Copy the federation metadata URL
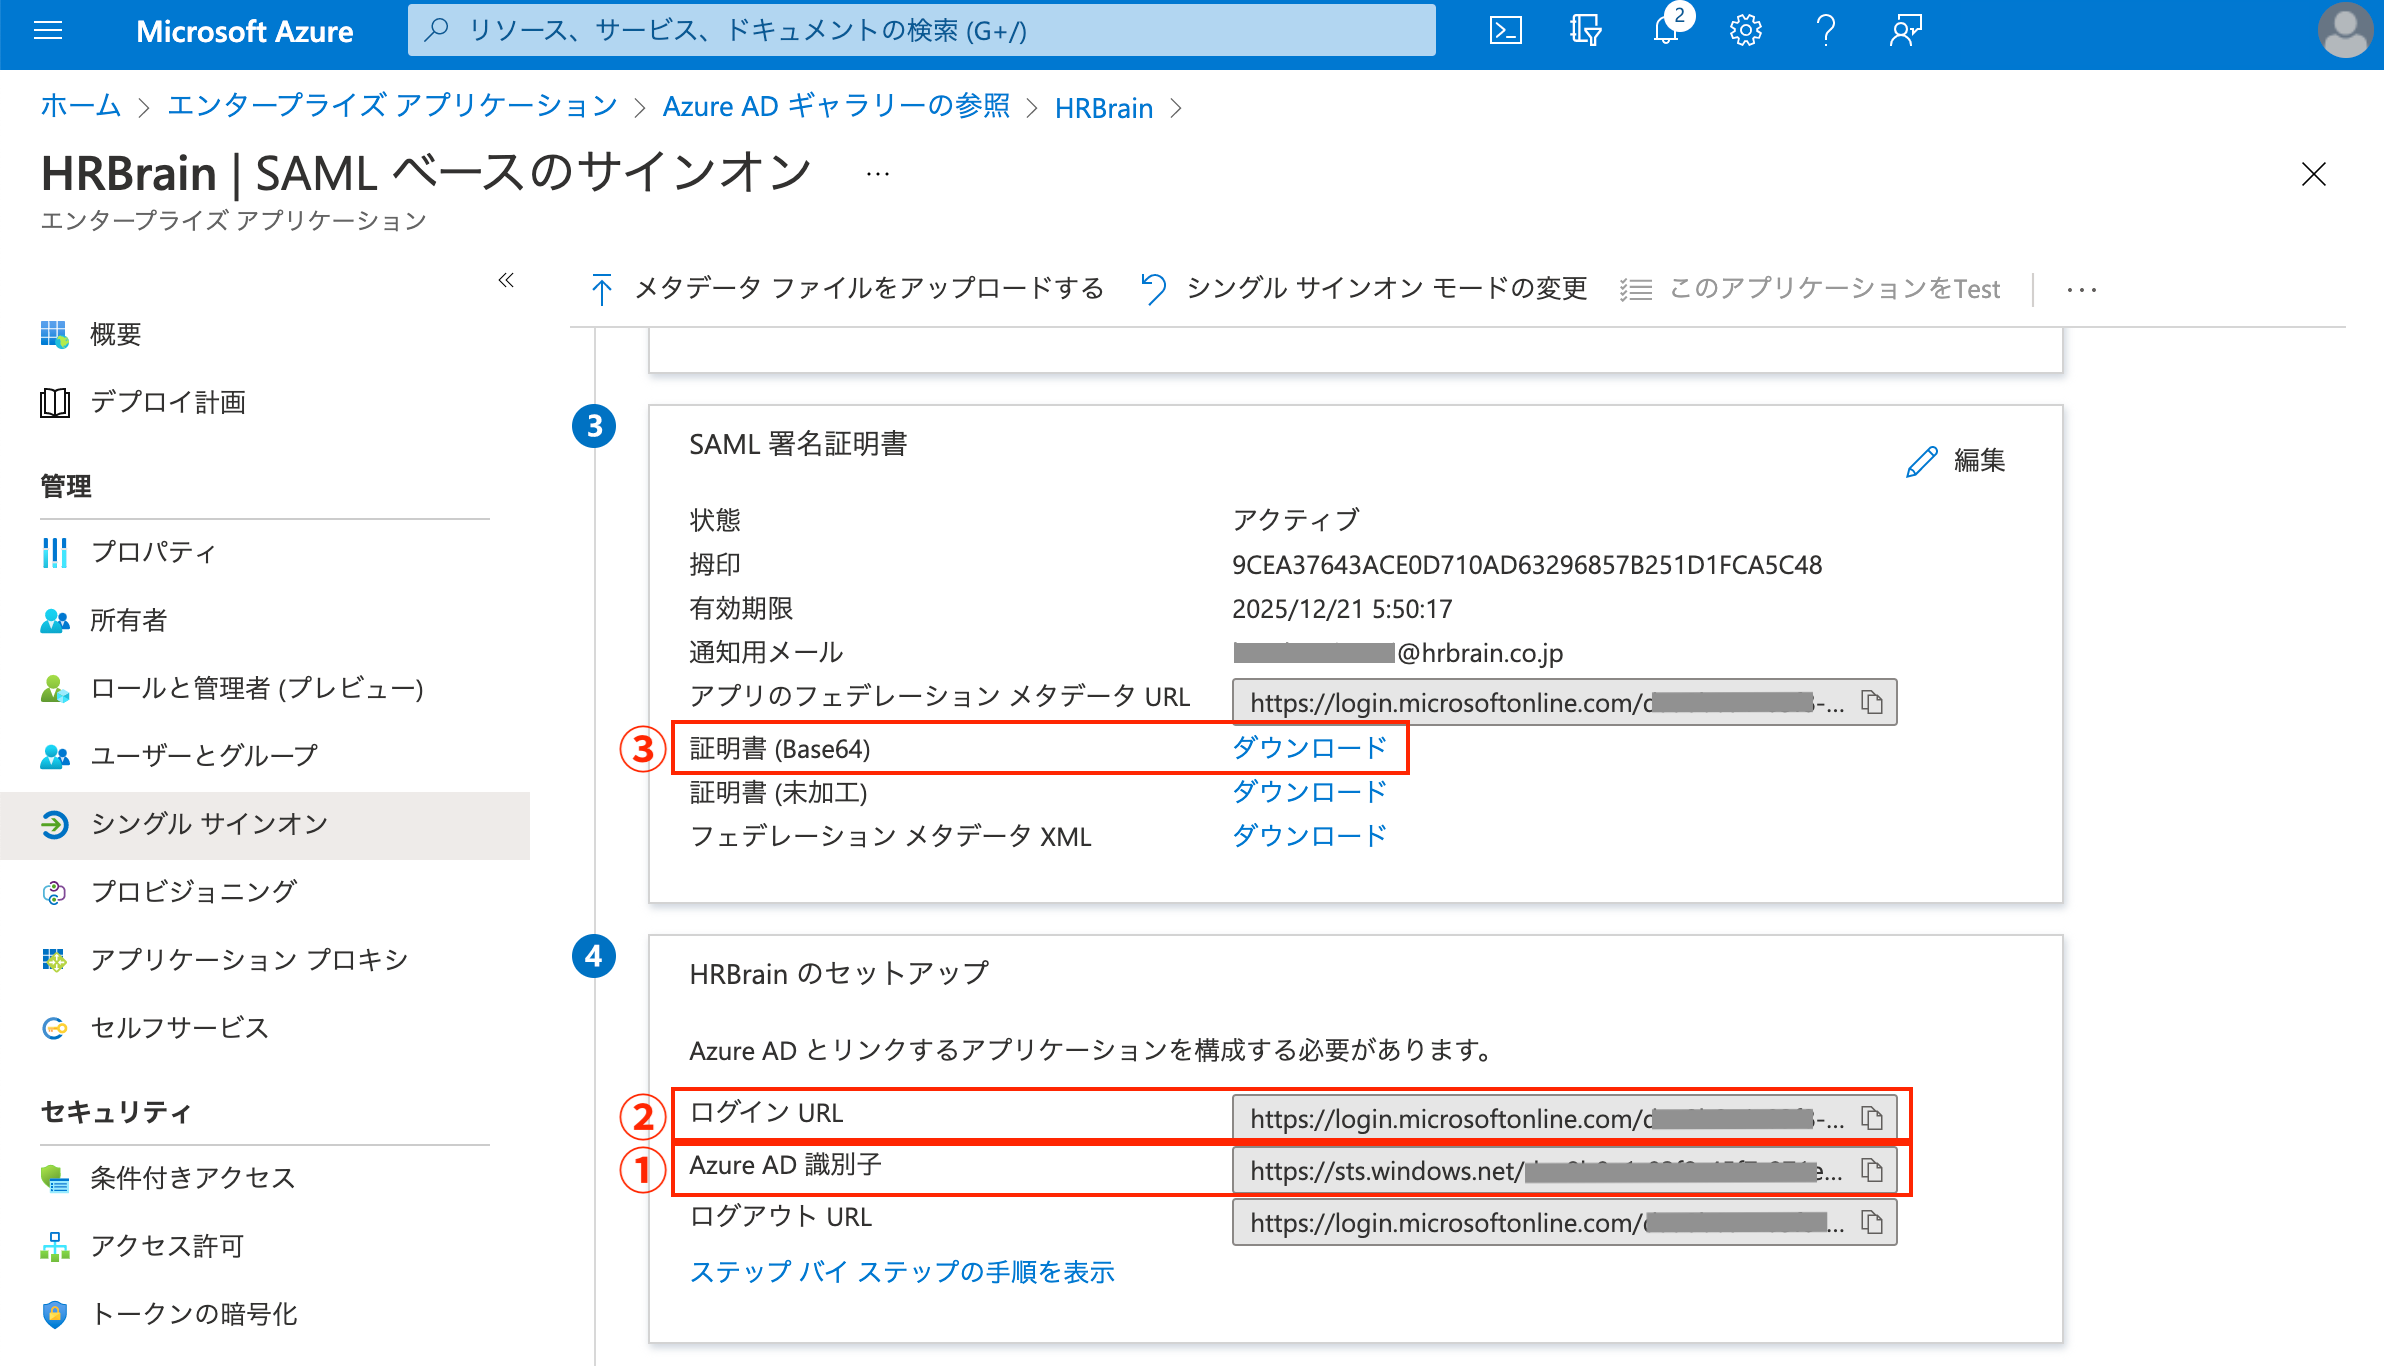Screen dimensions: 2384x1366 (x=1872, y=702)
